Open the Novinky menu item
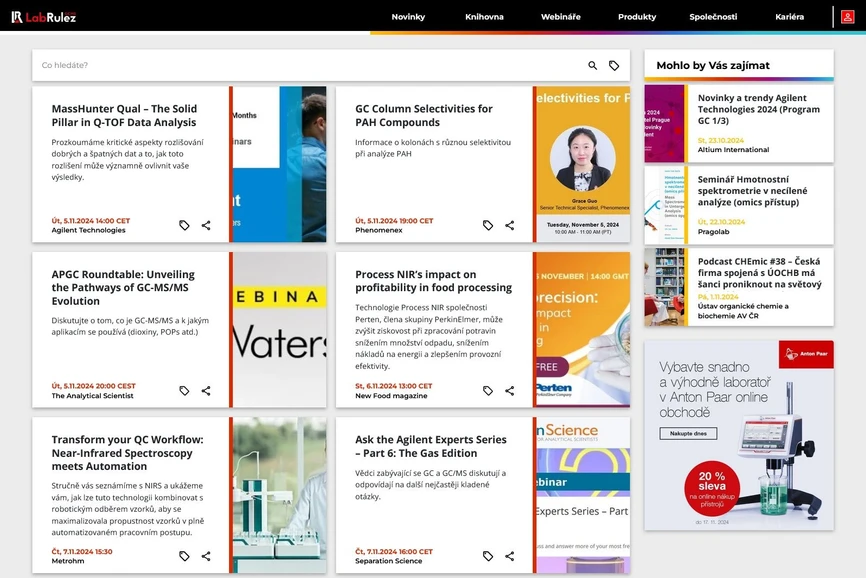This screenshot has height=578, width=866. point(408,17)
